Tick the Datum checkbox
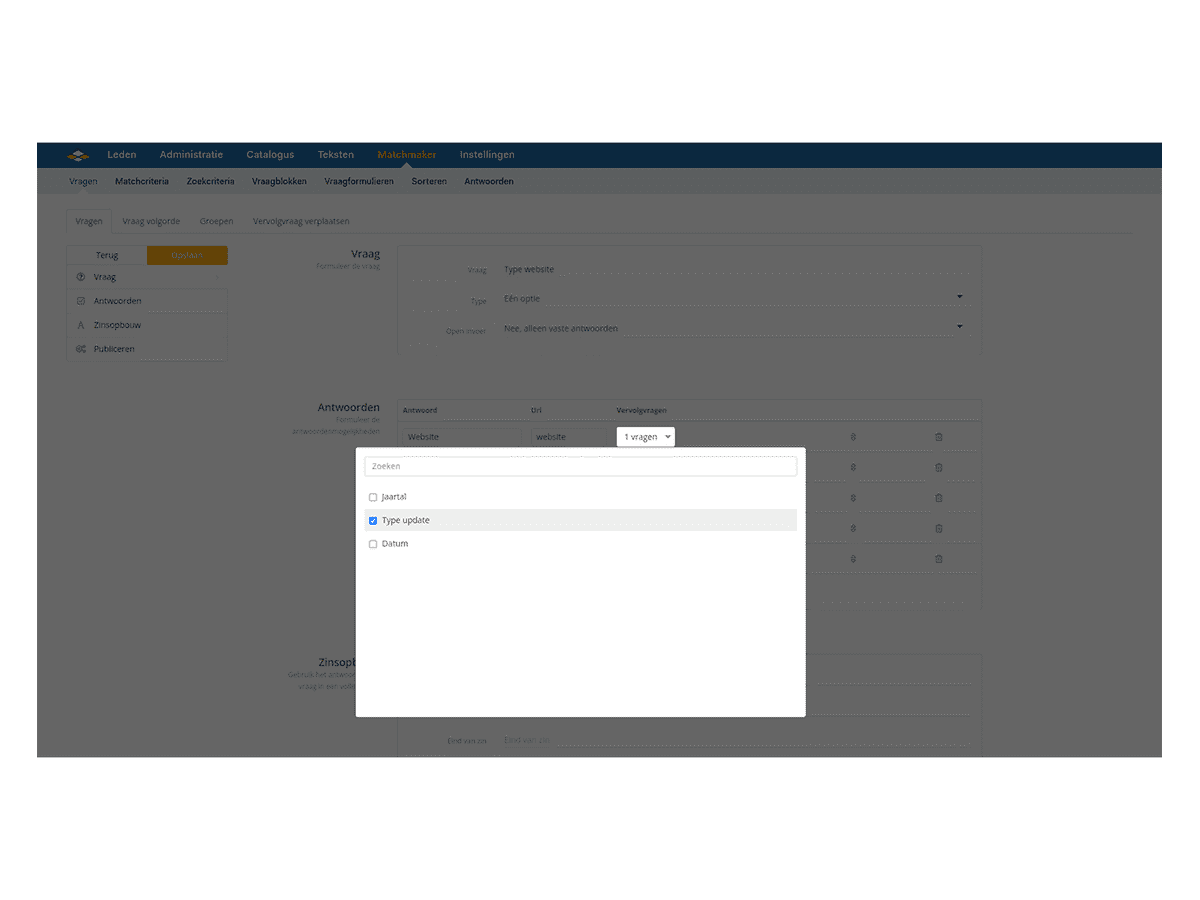The image size is (1200, 900). pyautogui.click(x=373, y=544)
